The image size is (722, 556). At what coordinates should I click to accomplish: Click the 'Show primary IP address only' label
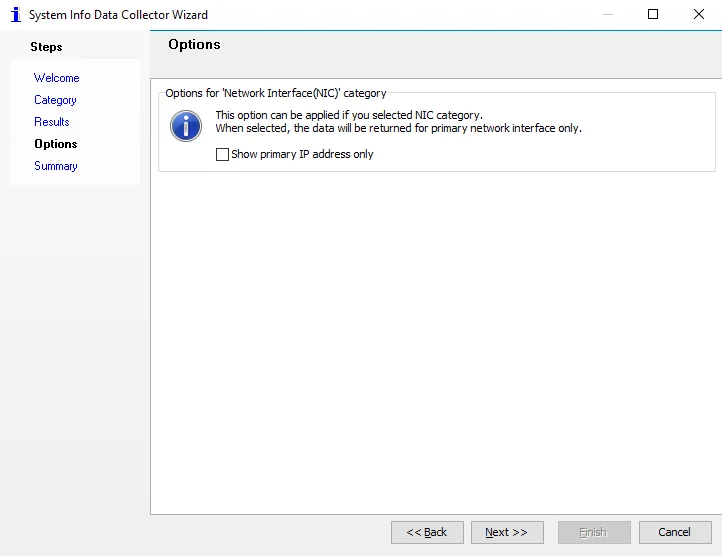point(302,154)
